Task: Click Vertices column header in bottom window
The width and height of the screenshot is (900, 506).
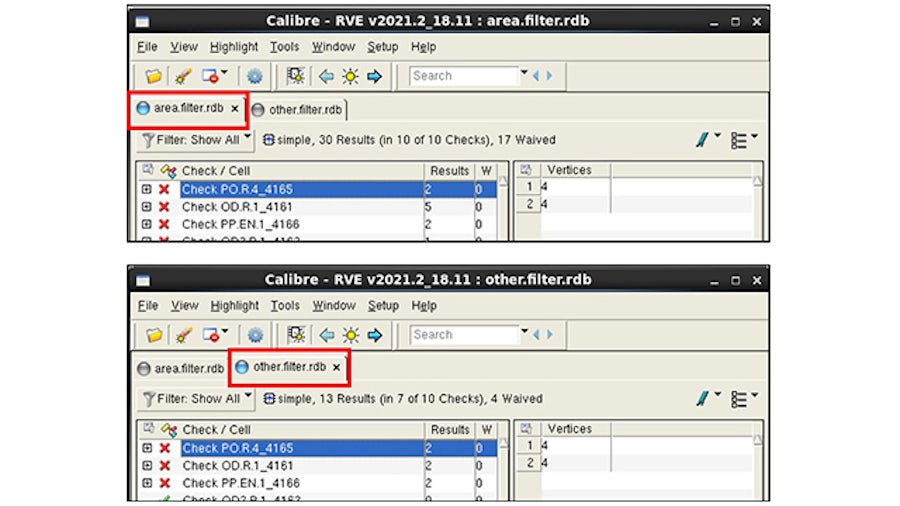Action: pyautogui.click(x=569, y=429)
